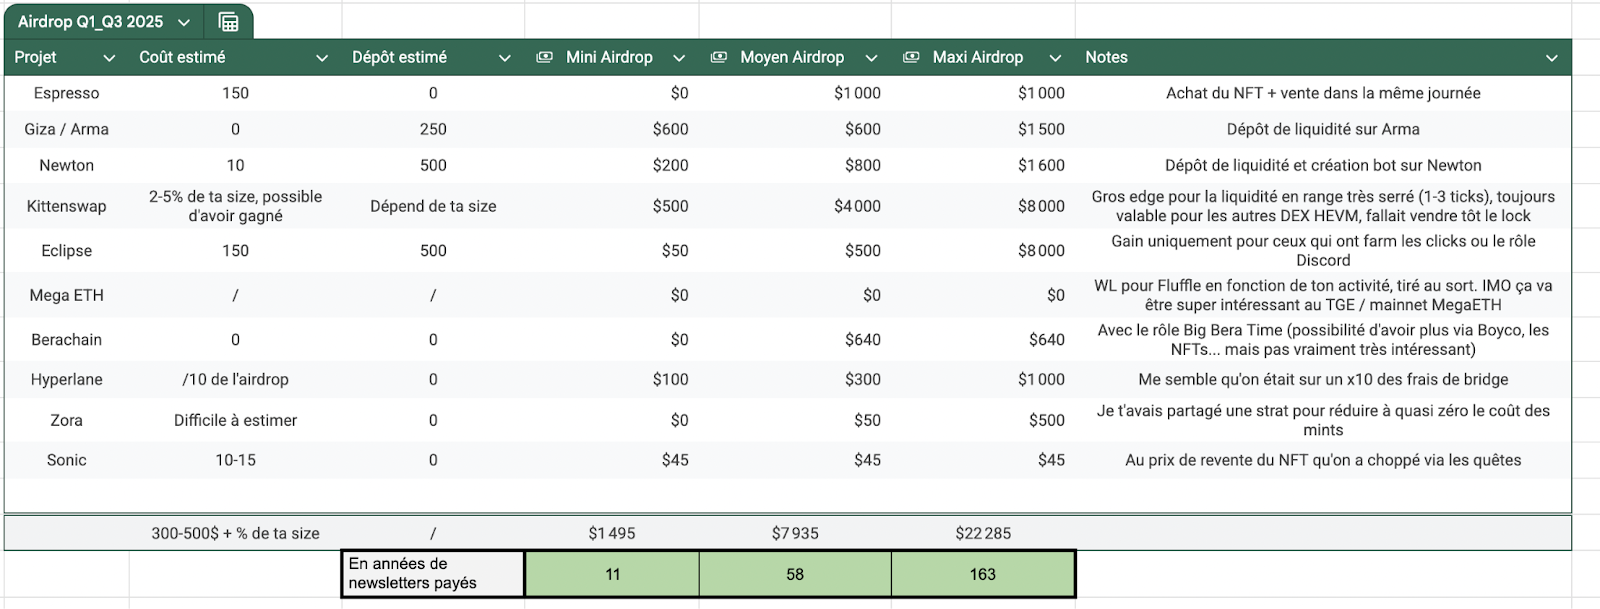Select the Giza / Arma project cell
1600x609 pixels.
pos(67,129)
